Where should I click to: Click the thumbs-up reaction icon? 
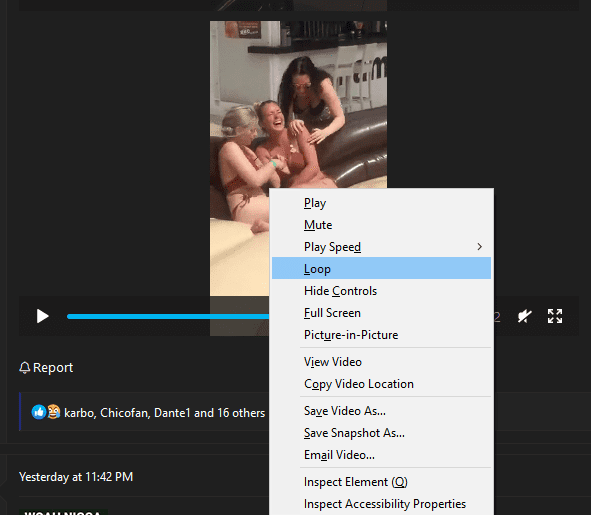pyautogui.click(x=38, y=412)
